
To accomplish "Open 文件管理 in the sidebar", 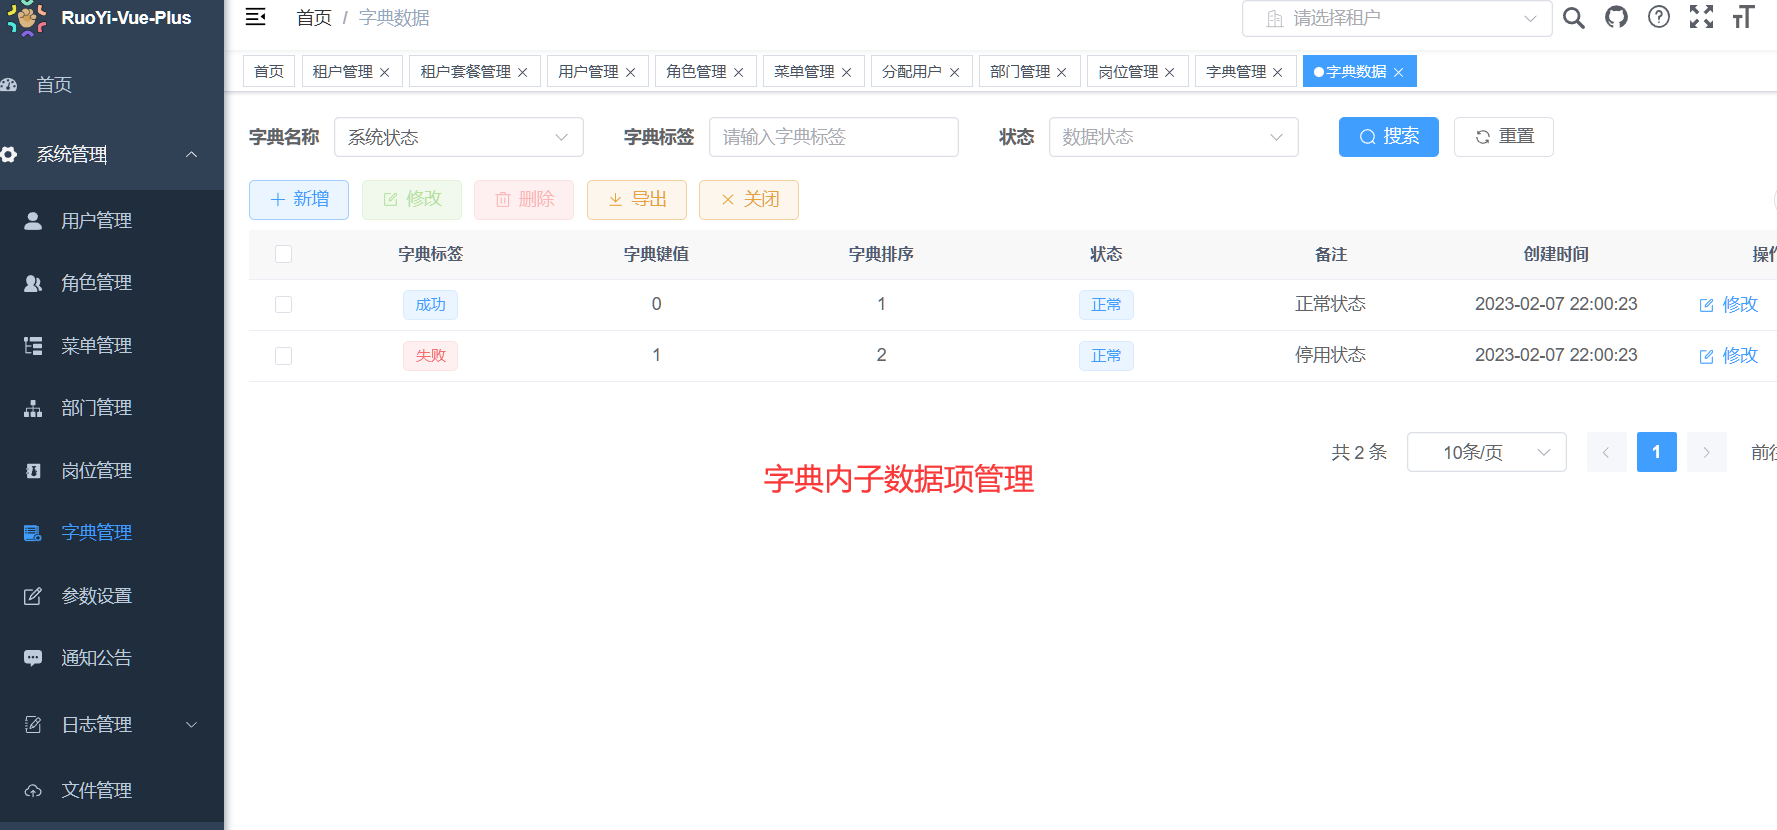I will coord(112,790).
